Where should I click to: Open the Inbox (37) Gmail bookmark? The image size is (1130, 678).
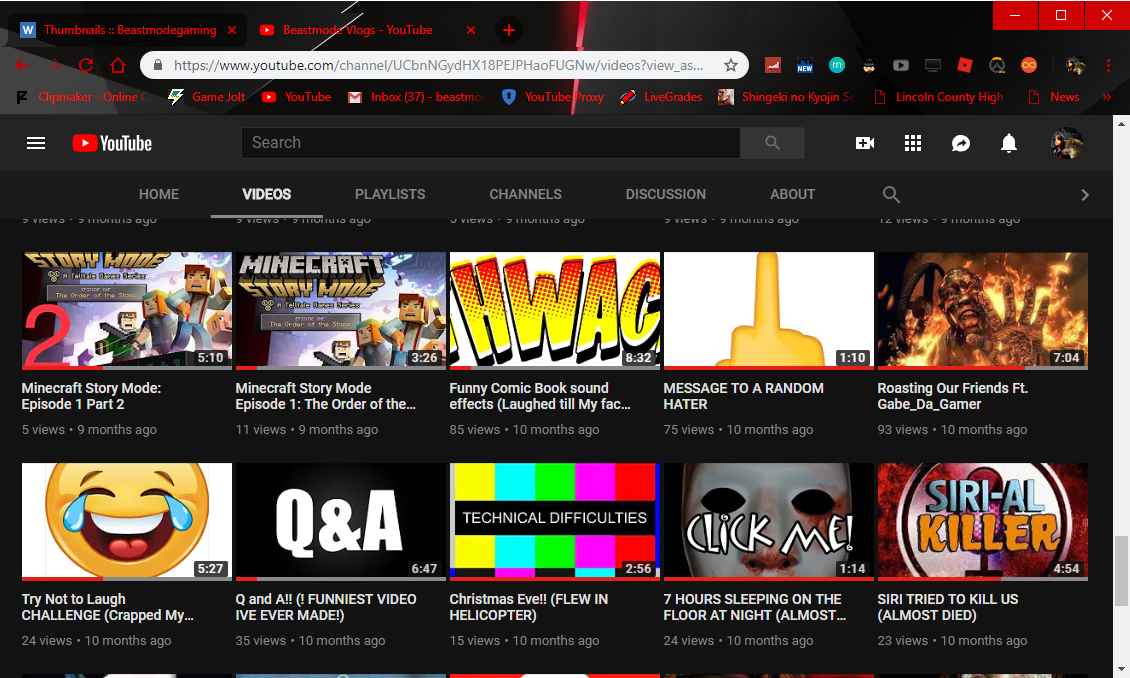tap(416, 97)
